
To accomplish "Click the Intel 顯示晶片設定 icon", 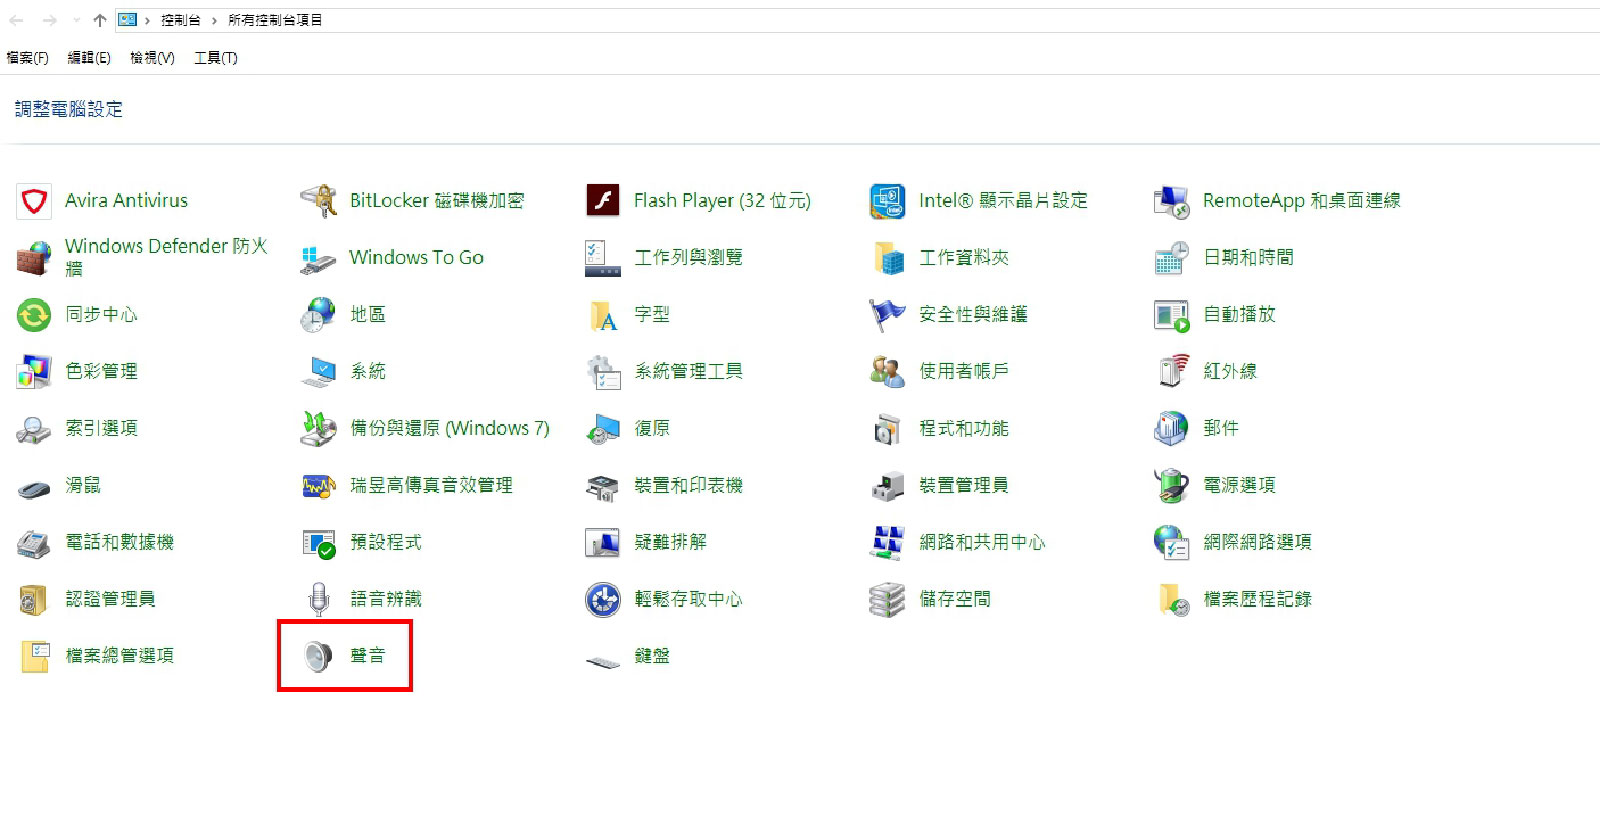I will [x=887, y=201].
